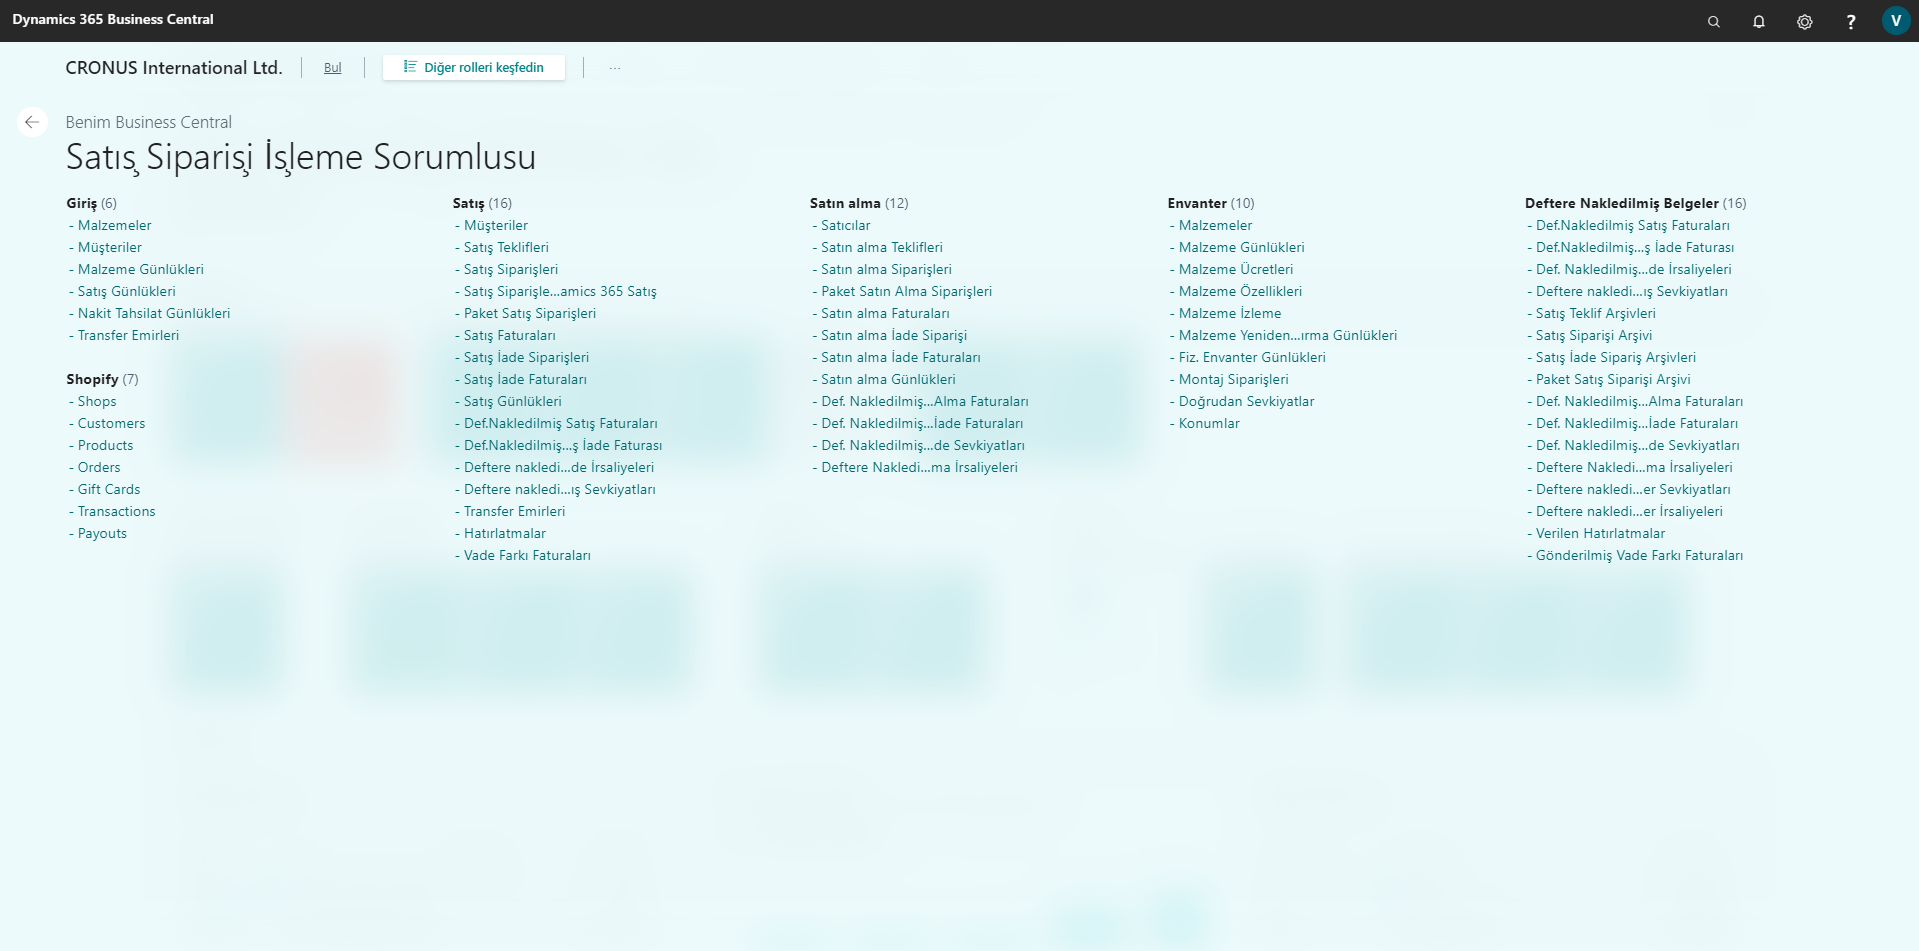Click Dynamics 365 Business Central title
Screen dimensions: 1919x951
point(113,20)
